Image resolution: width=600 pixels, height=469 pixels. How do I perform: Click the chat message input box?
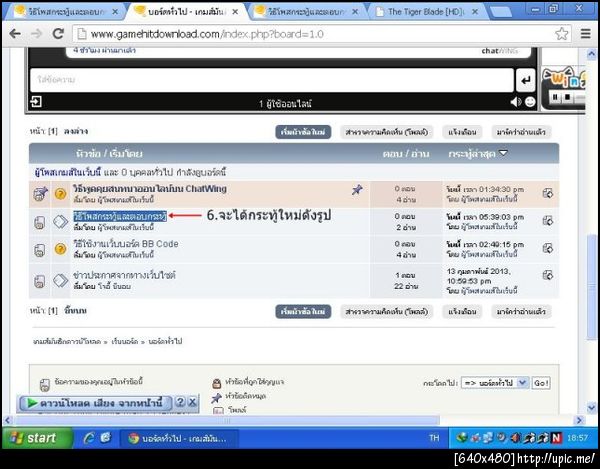click(272, 80)
